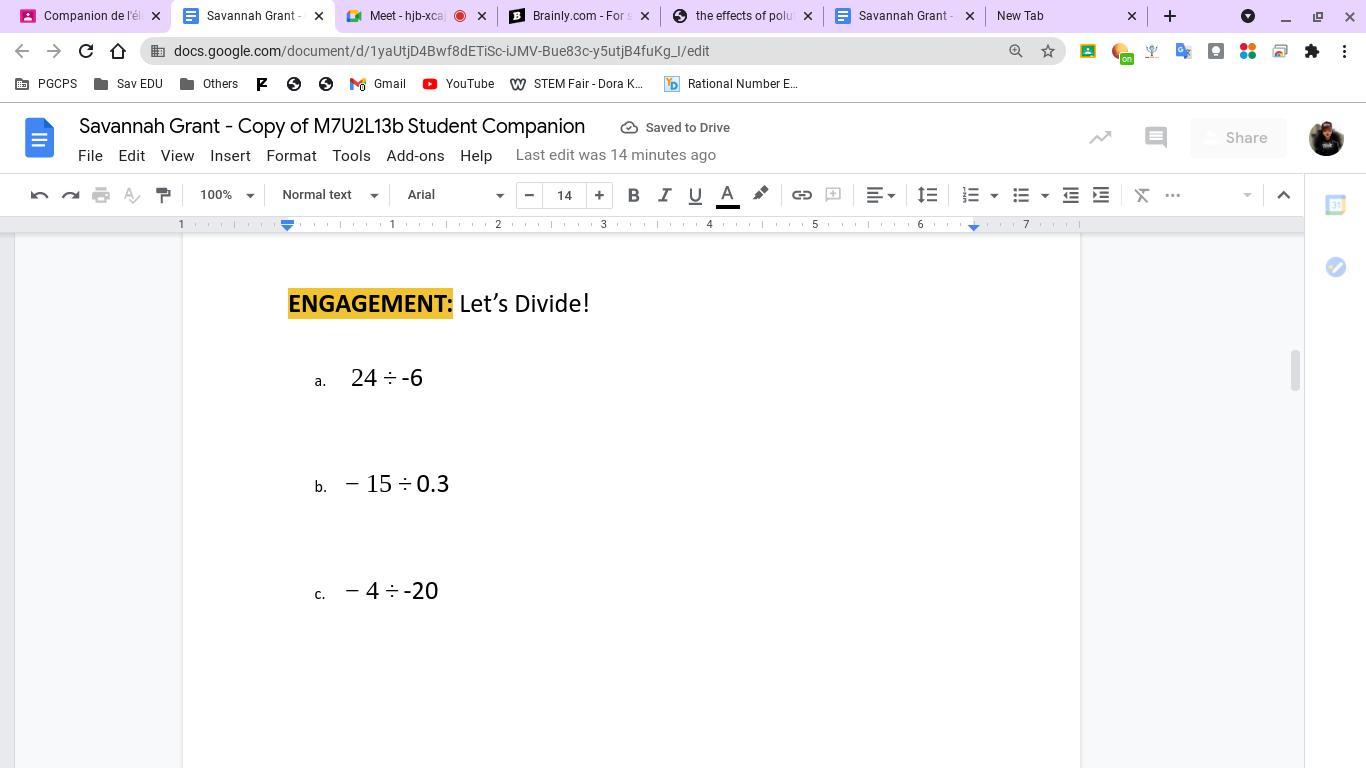The image size is (1366, 768).
Task: Open version history via last edit link
Action: coord(616,155)
